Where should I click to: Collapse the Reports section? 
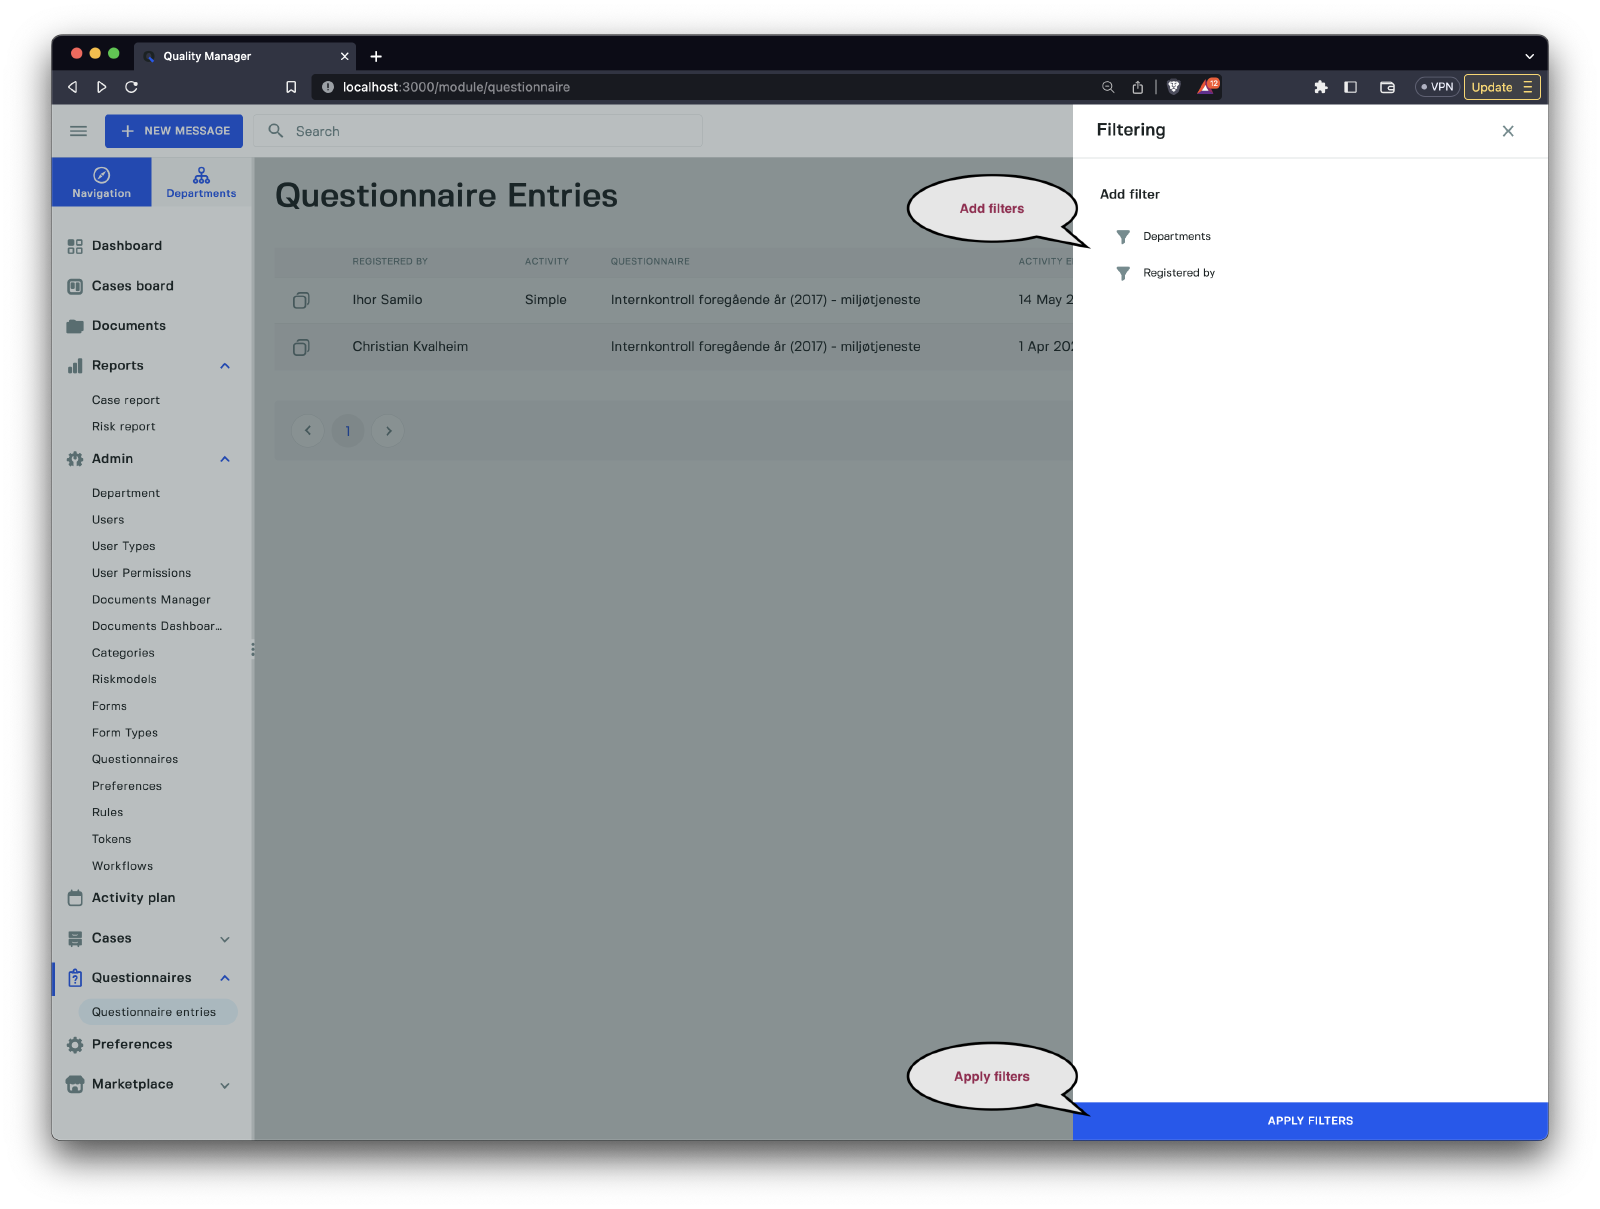coord(225,366)
